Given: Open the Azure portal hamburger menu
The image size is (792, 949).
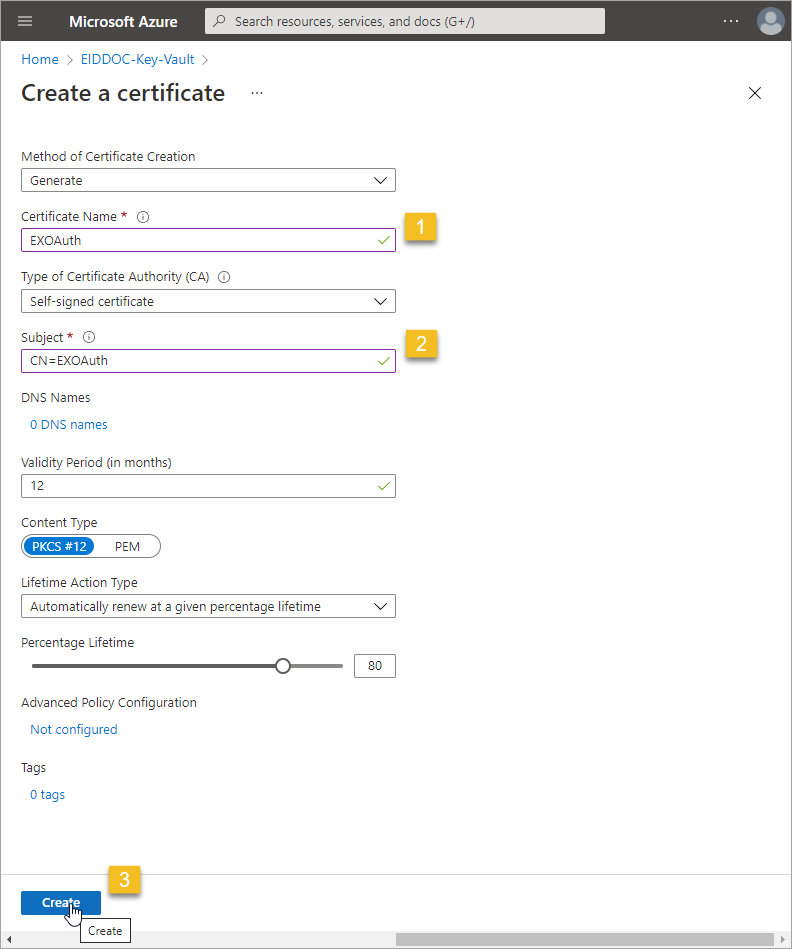Looking at the screenshot, I should click(x=26, y=21).
